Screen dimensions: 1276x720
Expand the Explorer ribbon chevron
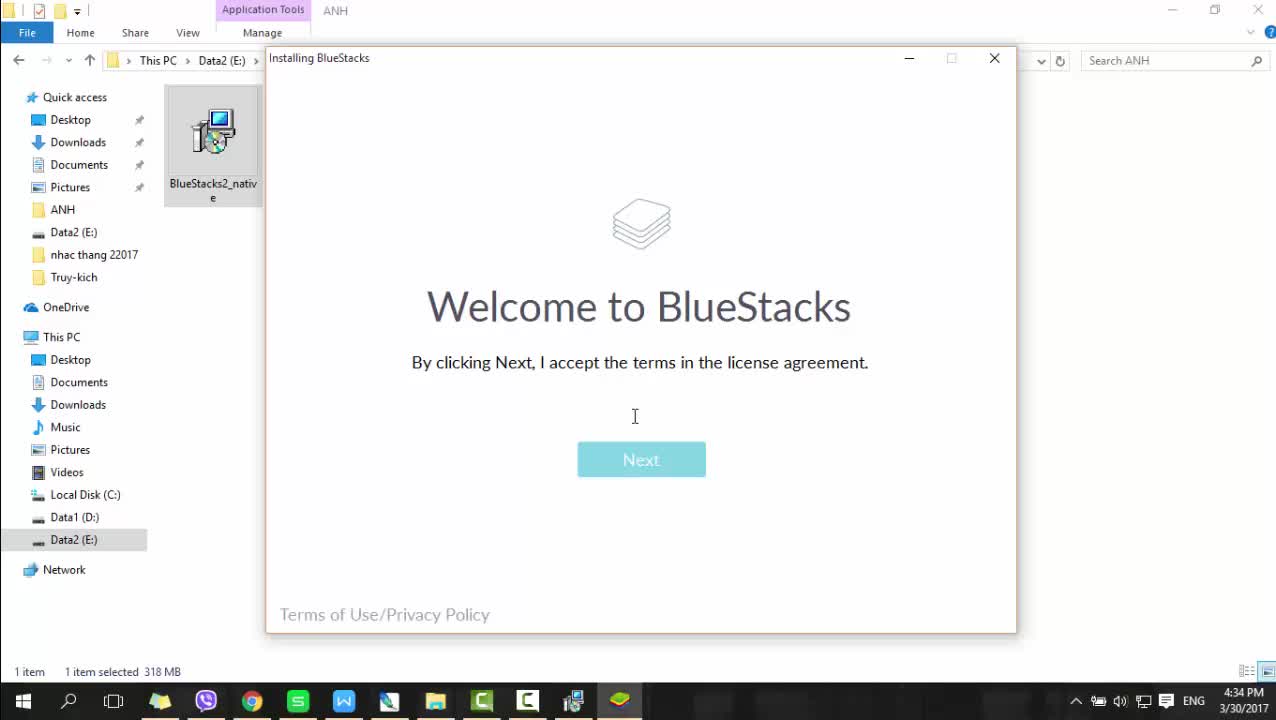pos(1251,33)
